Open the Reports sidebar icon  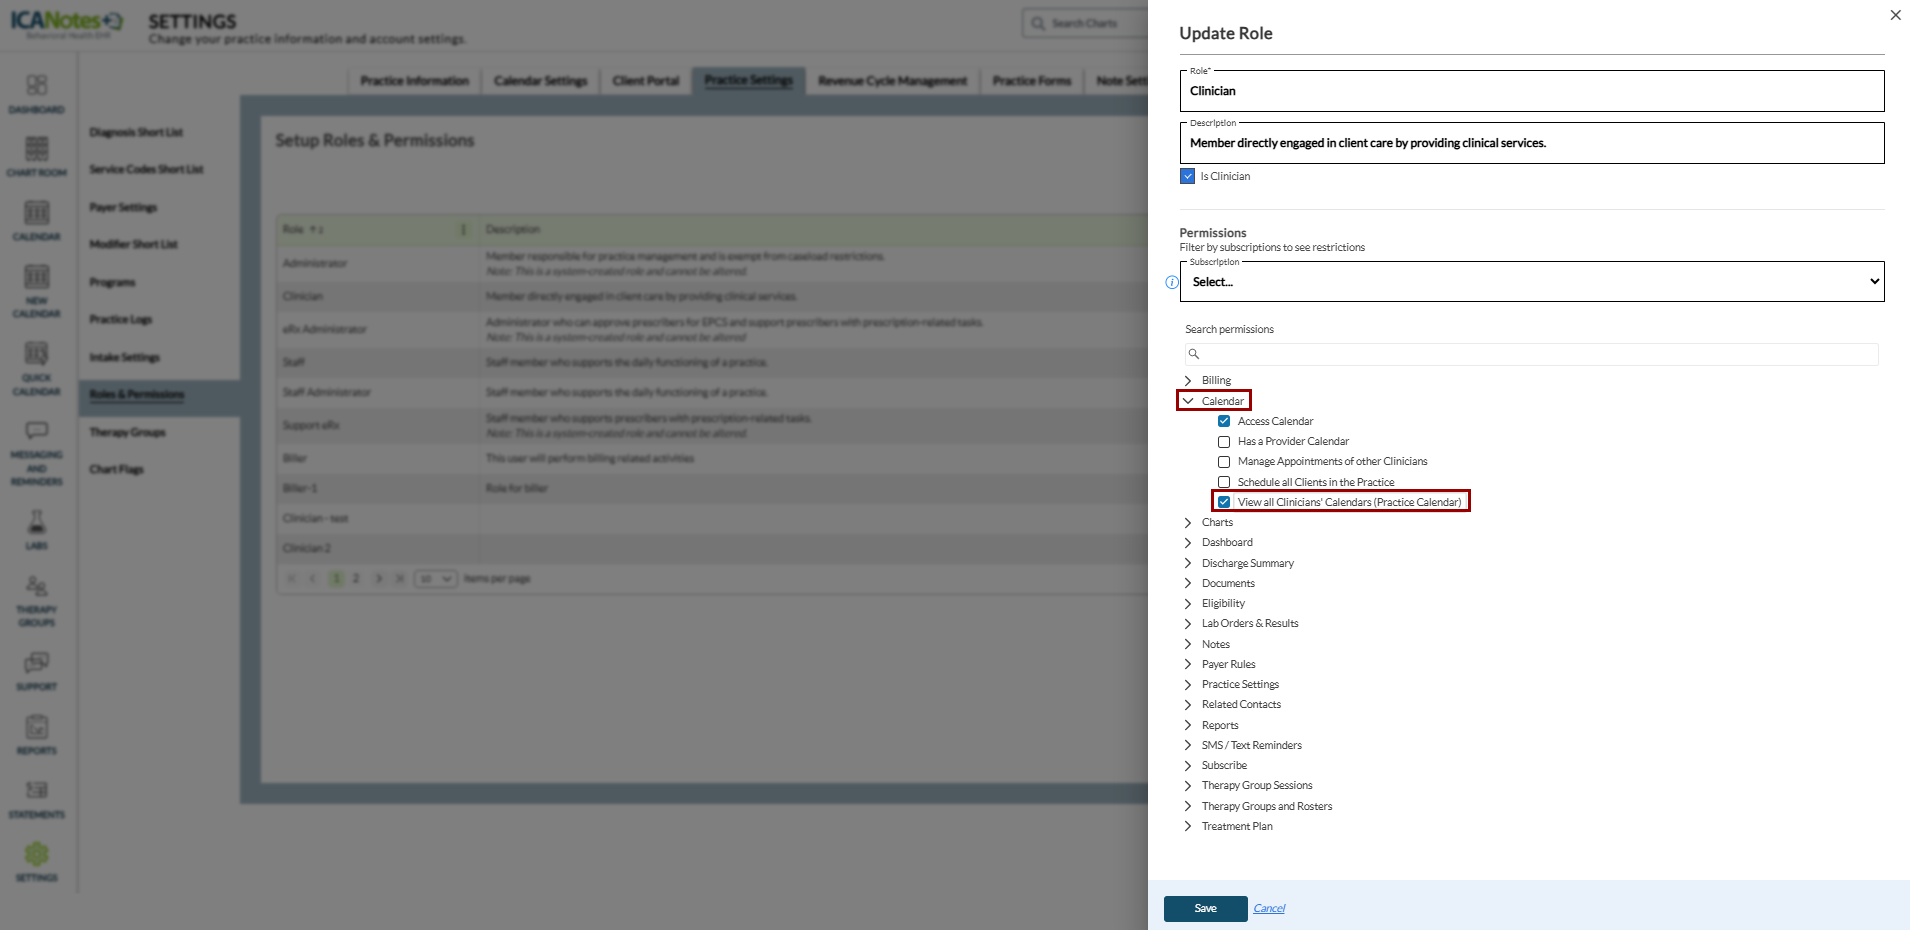(x=37, y=733)
